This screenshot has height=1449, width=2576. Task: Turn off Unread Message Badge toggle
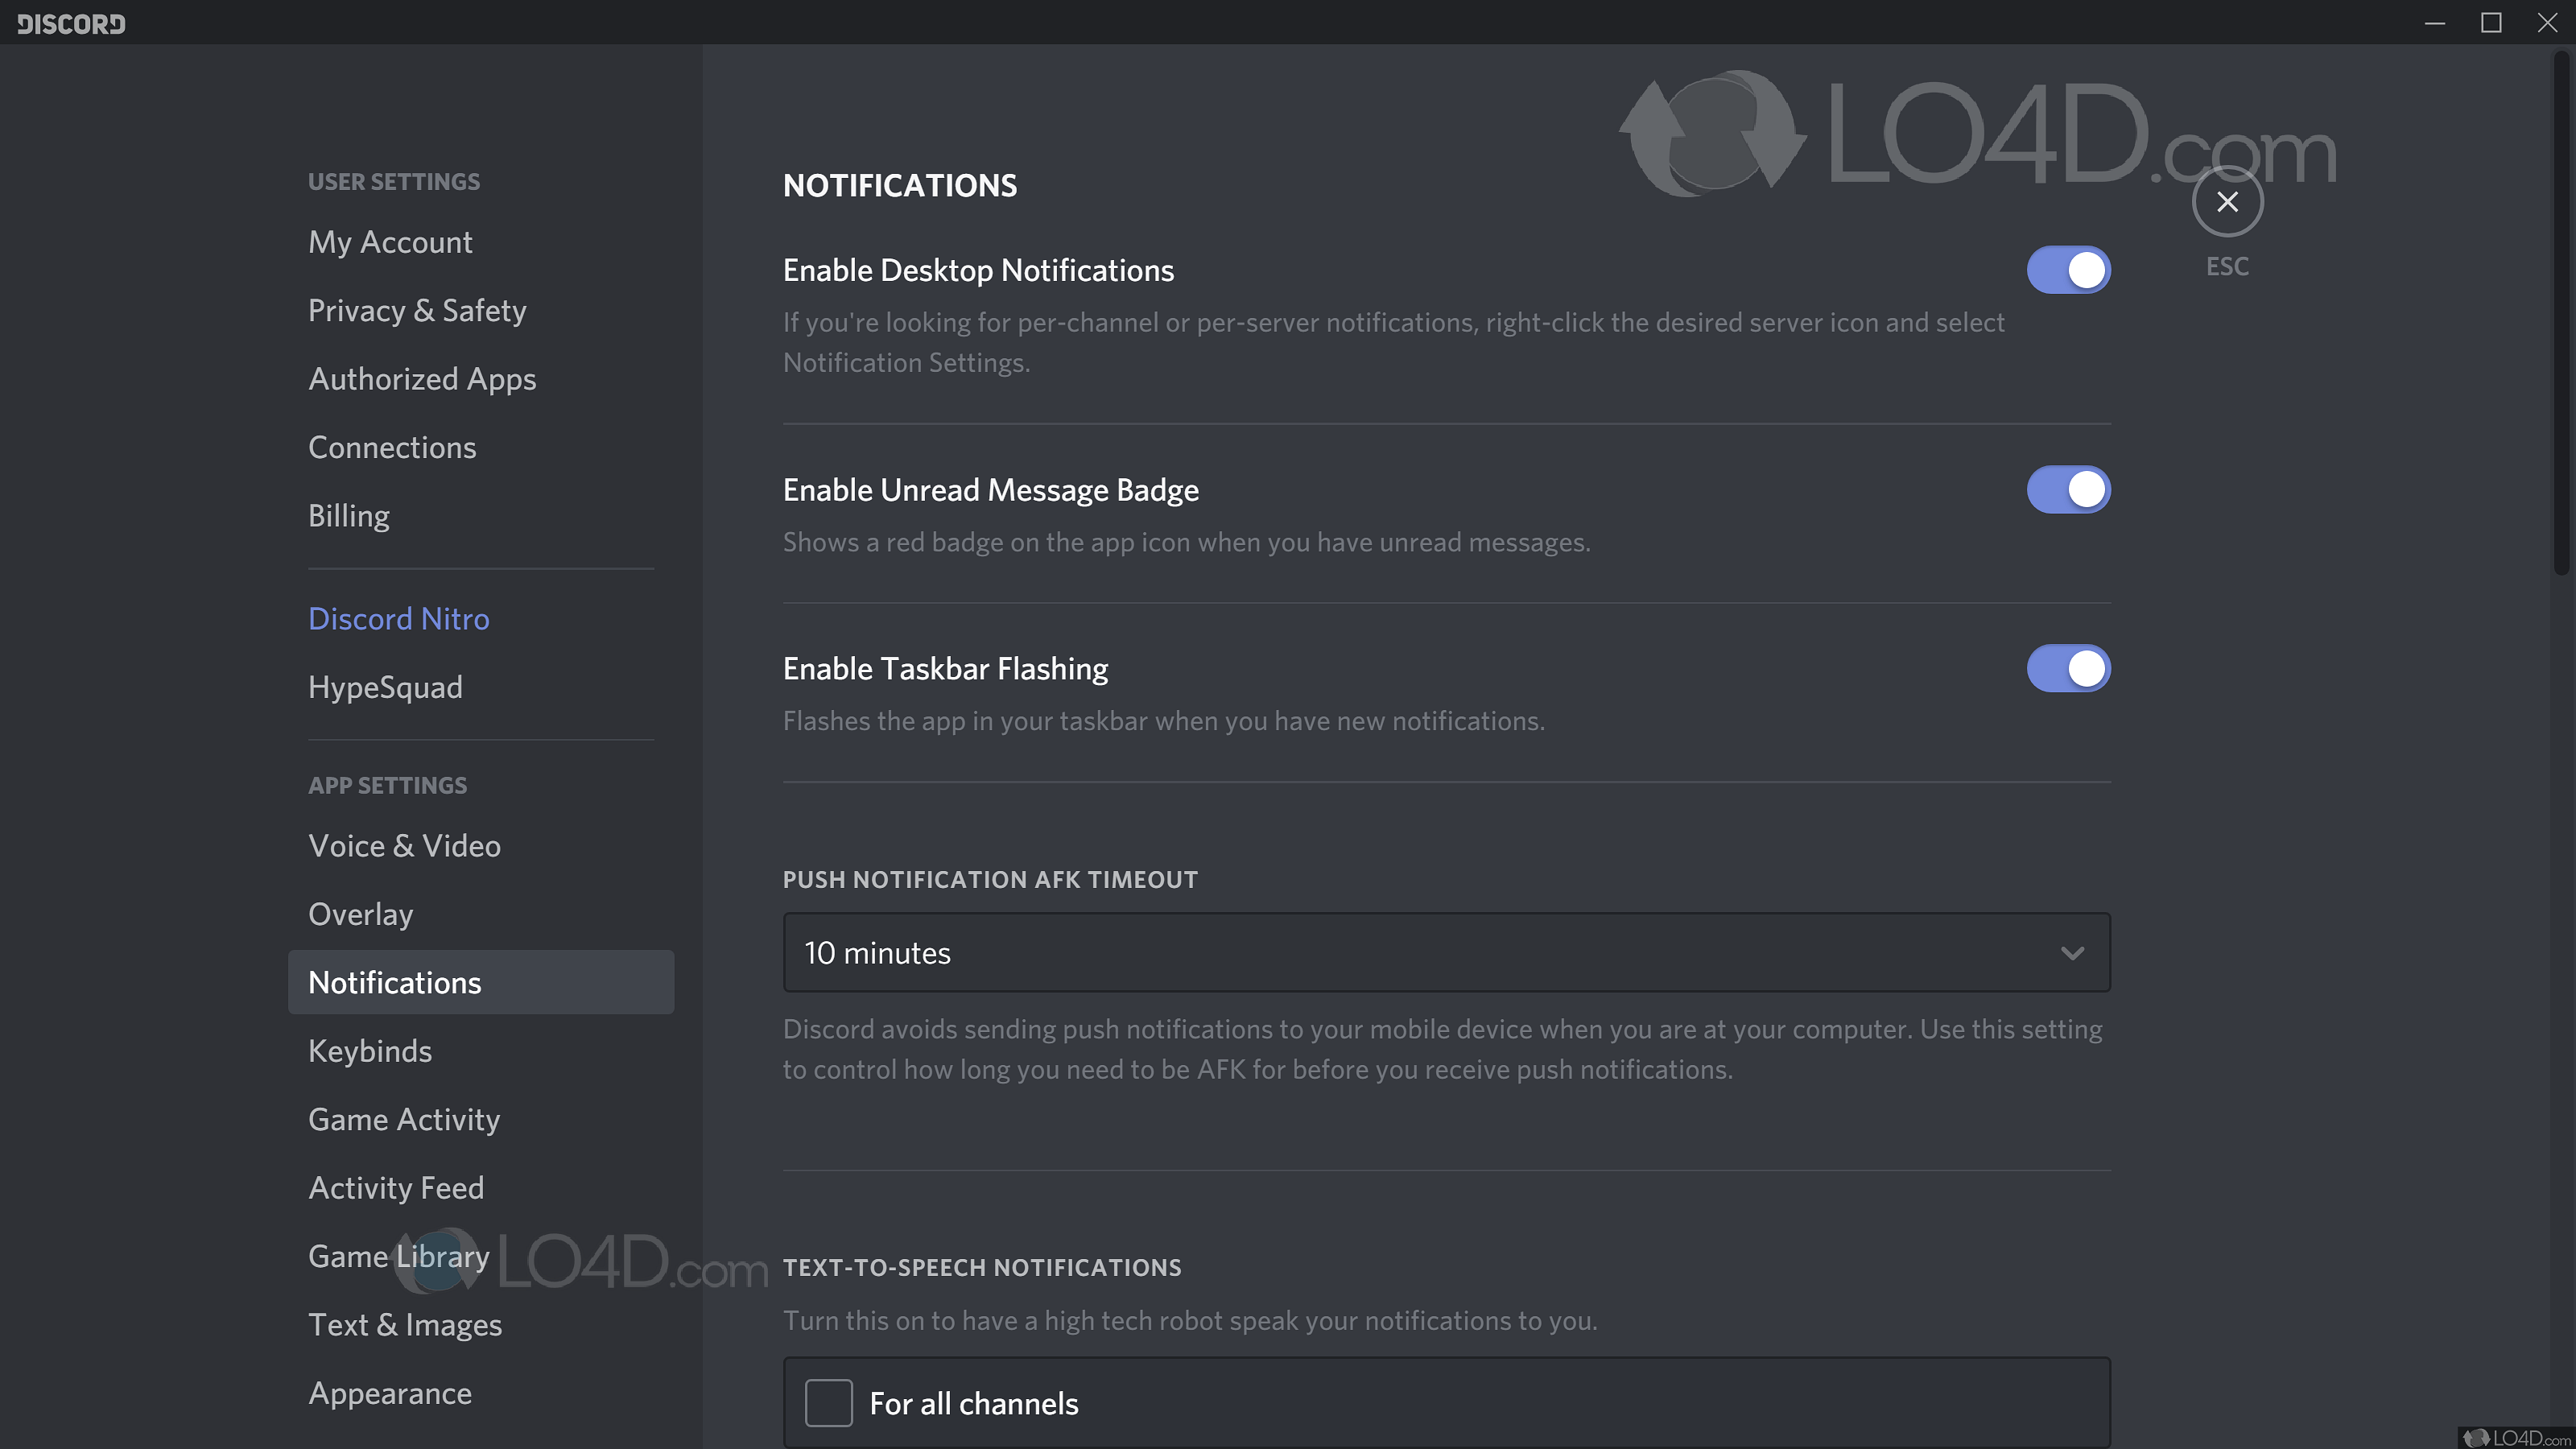tap(2068, 490)
